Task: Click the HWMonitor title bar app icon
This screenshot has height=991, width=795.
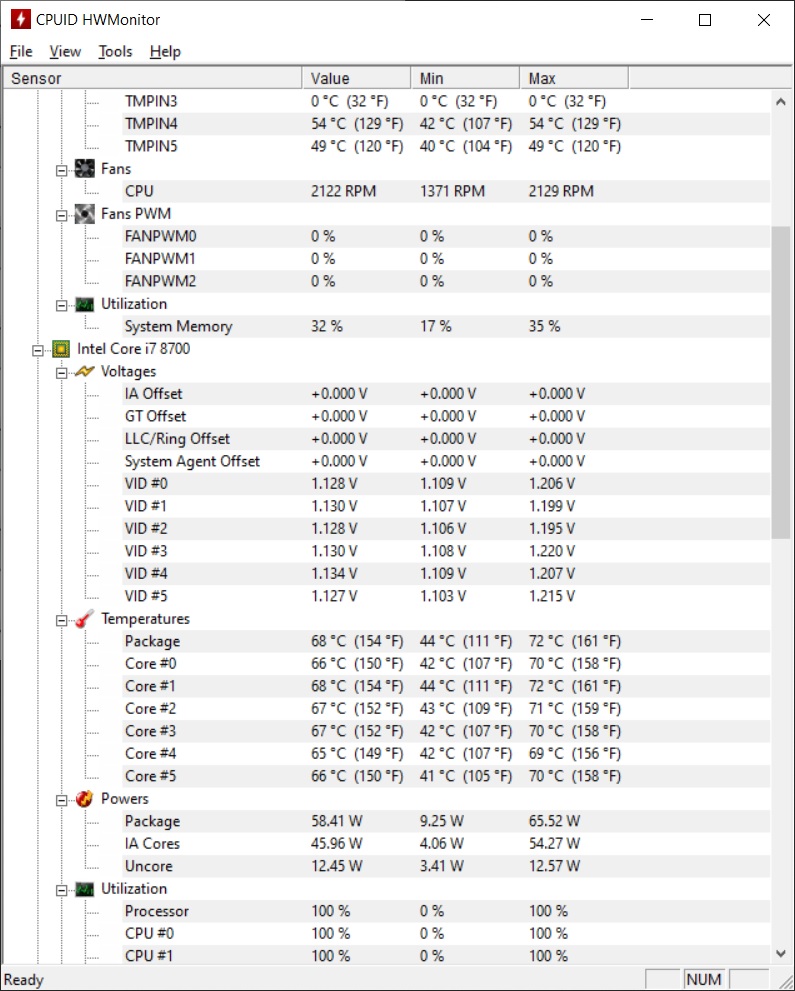Action: (x=19, y=19)
